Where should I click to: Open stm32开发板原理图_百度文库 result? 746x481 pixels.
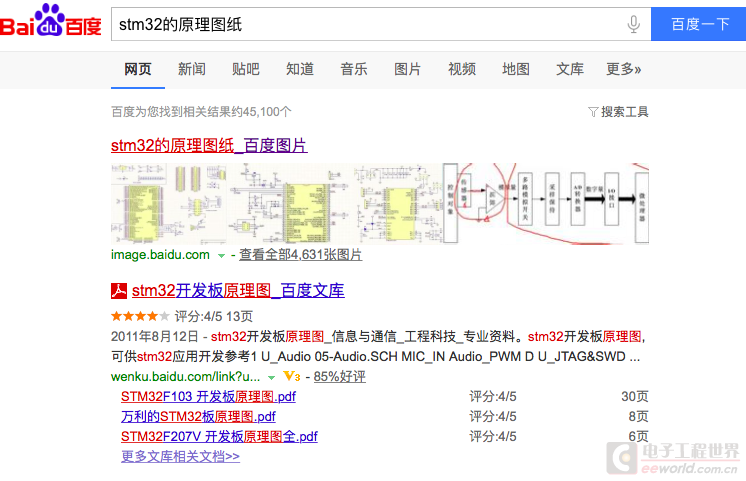238,291
